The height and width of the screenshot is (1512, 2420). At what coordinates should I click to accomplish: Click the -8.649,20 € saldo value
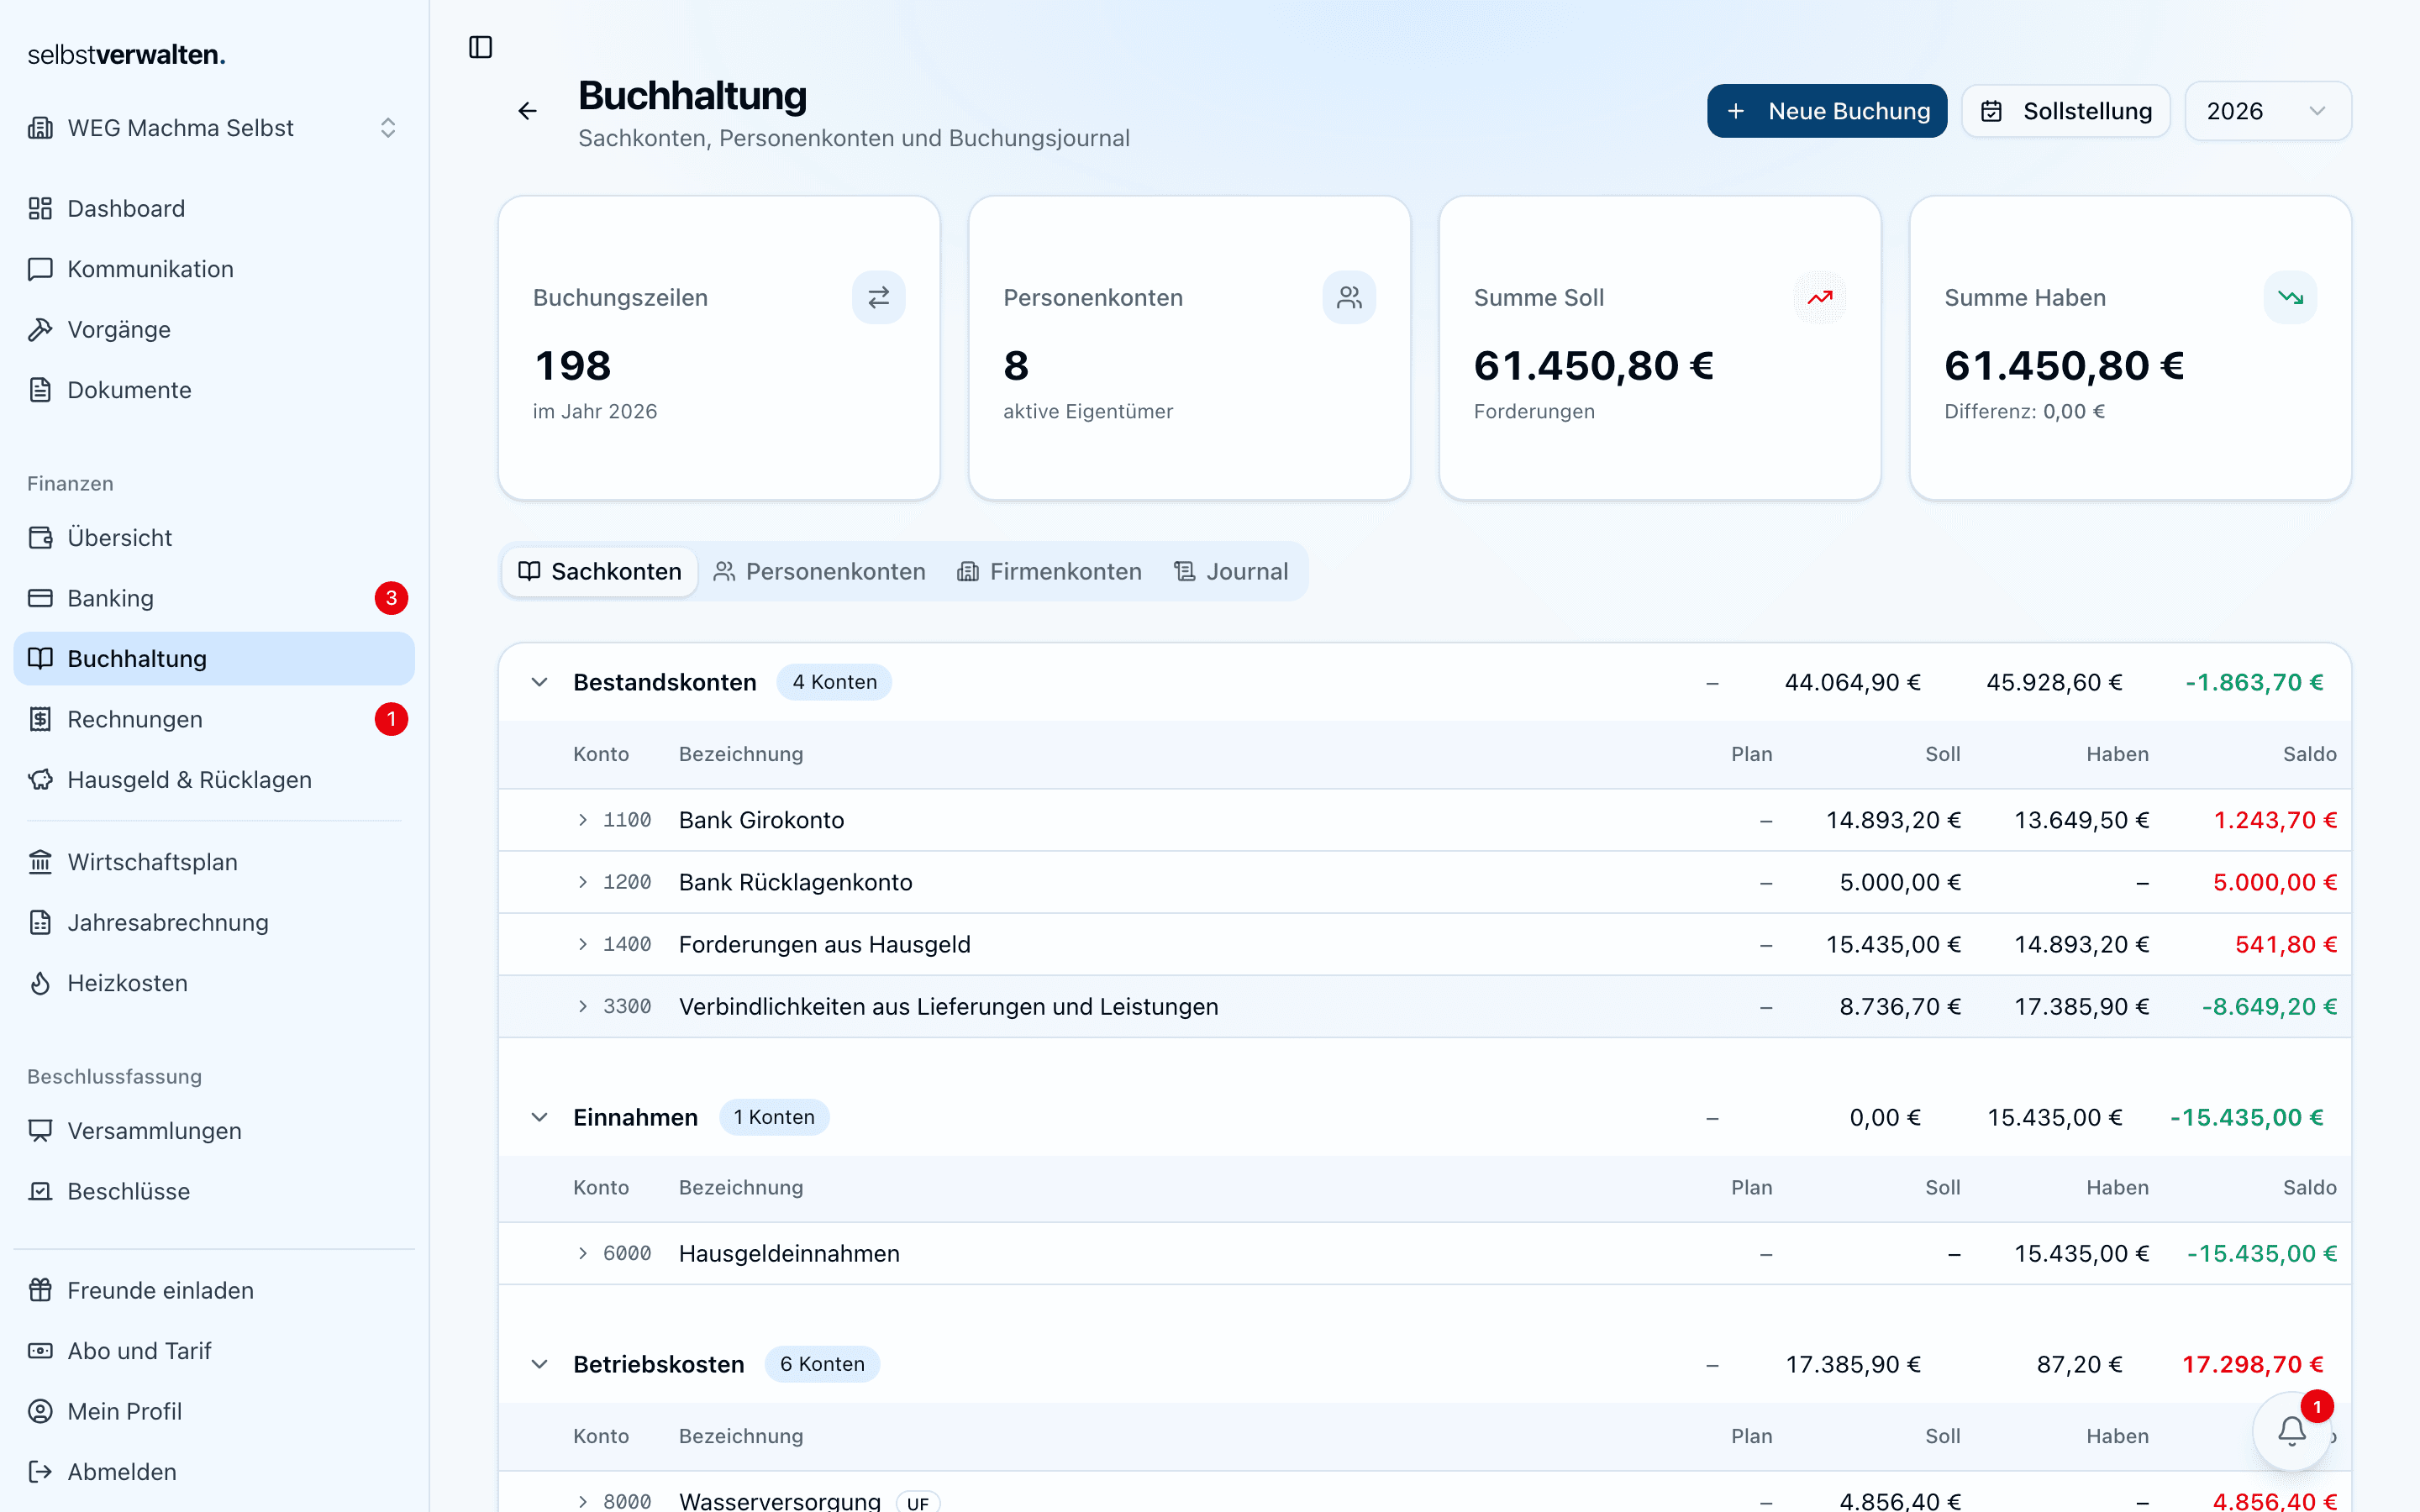[x=2269, y=1006]
